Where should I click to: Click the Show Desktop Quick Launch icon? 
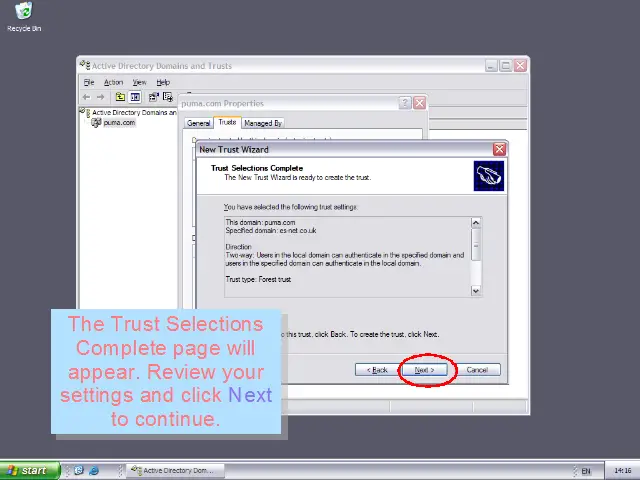point(79,471)
